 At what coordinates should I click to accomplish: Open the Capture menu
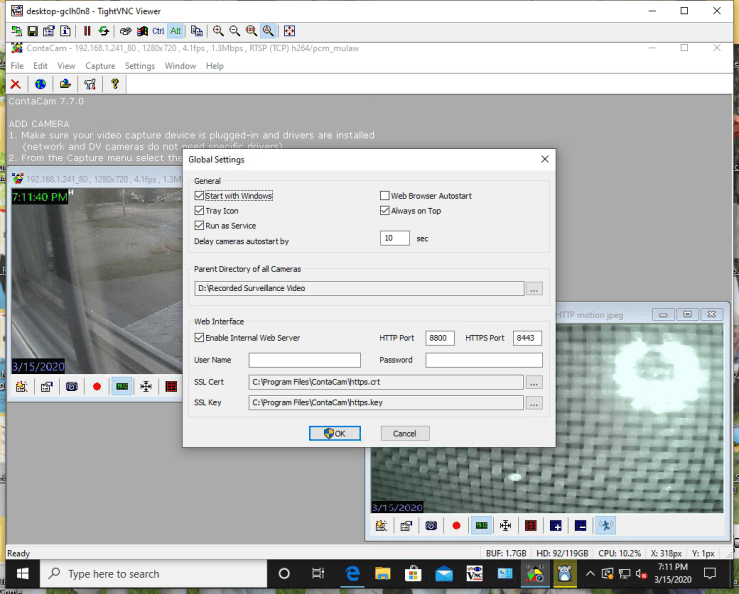click(x=100, y=66)
